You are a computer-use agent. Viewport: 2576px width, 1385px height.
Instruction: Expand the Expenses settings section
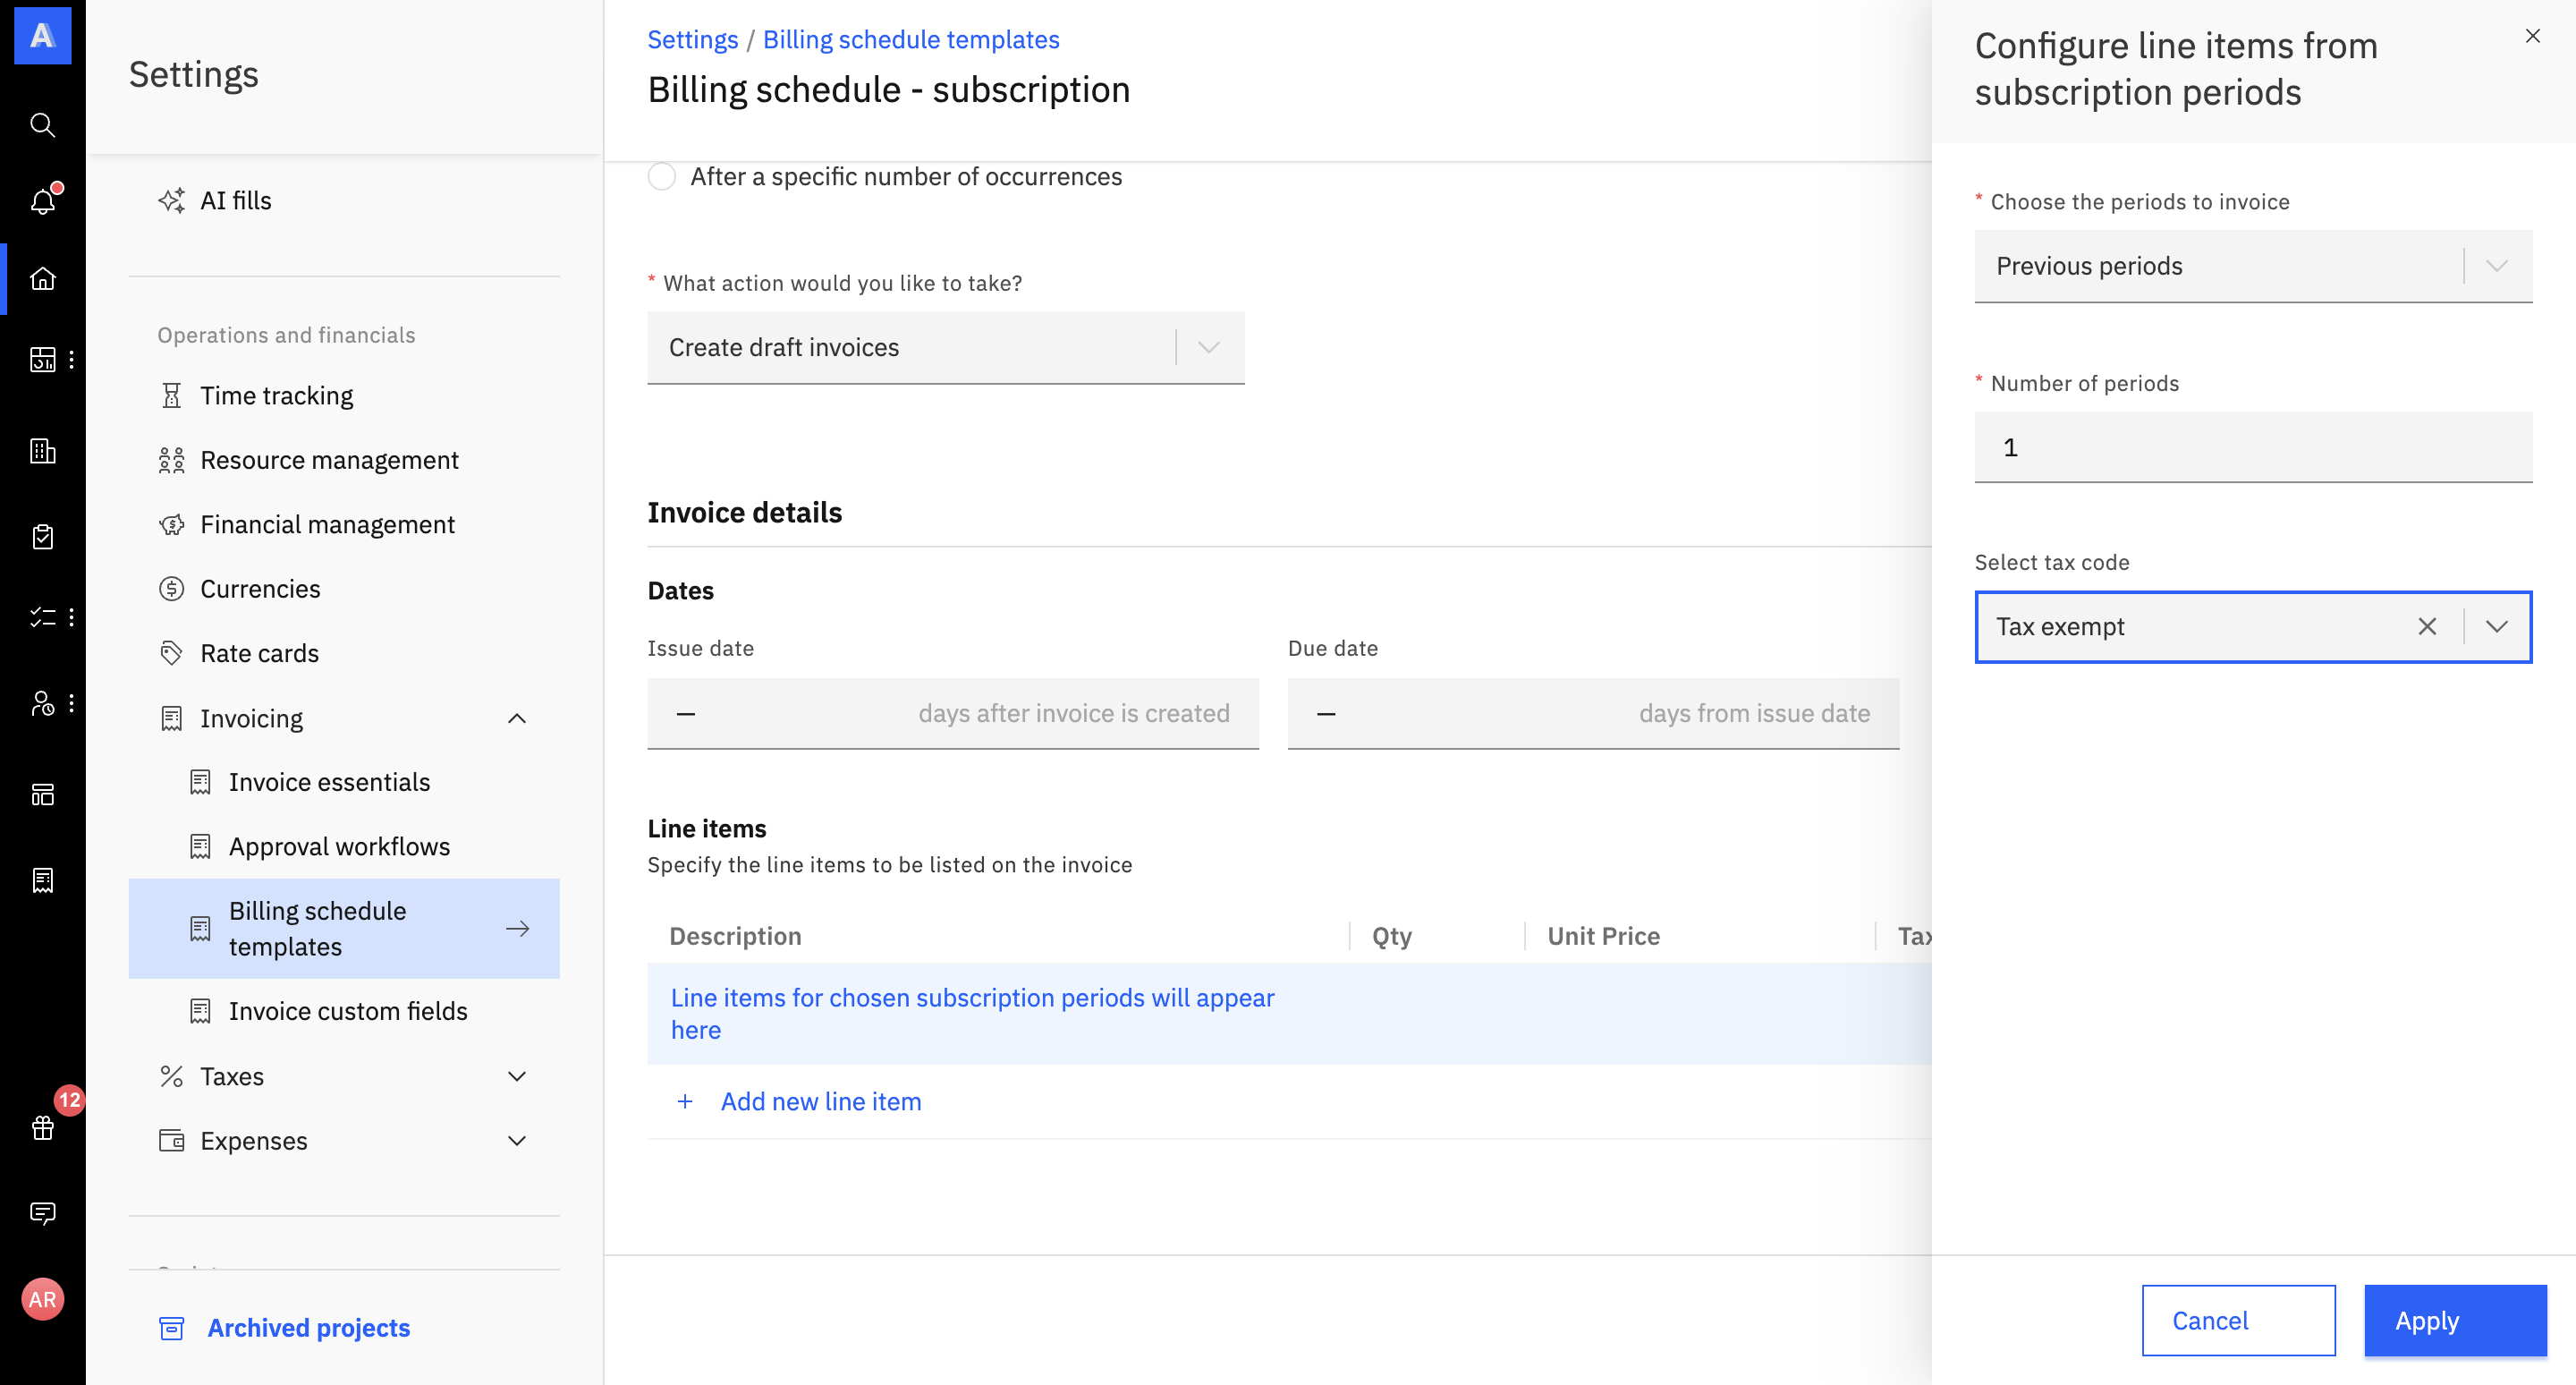(516, 1141)
